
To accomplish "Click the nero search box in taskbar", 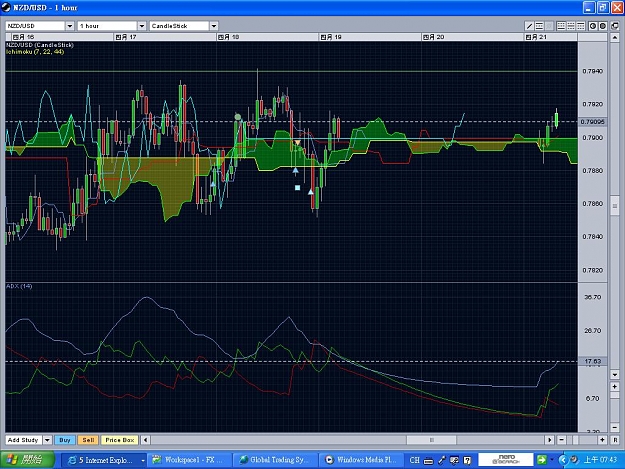I will [x=506, y=460].
